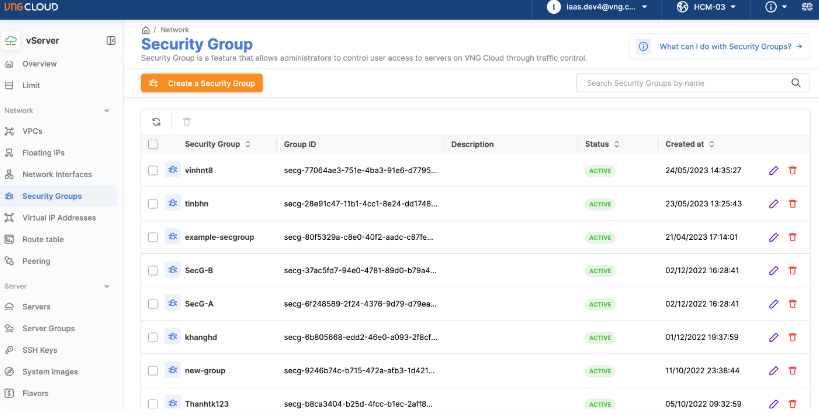
Task: Tick the checkbox for example-secgroup row
Action: [x=153, y=237]
